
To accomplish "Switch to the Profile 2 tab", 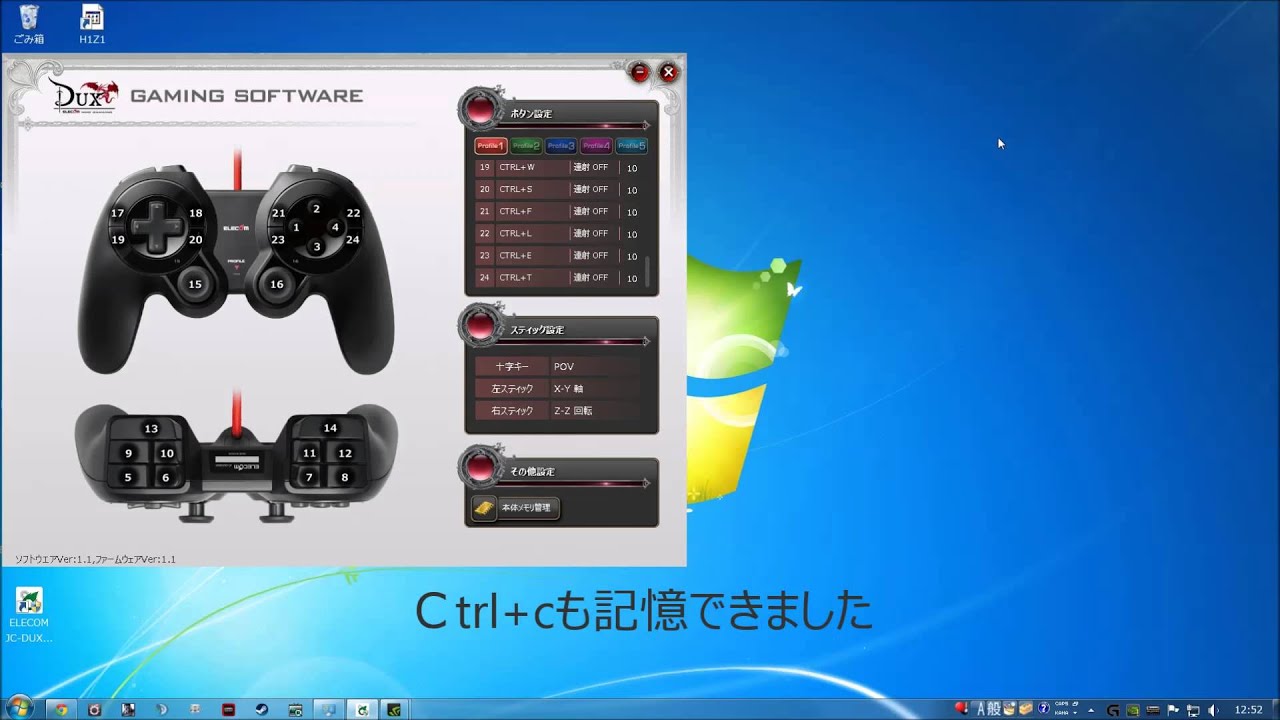I will pyautogui.click(x=526, y=146).
